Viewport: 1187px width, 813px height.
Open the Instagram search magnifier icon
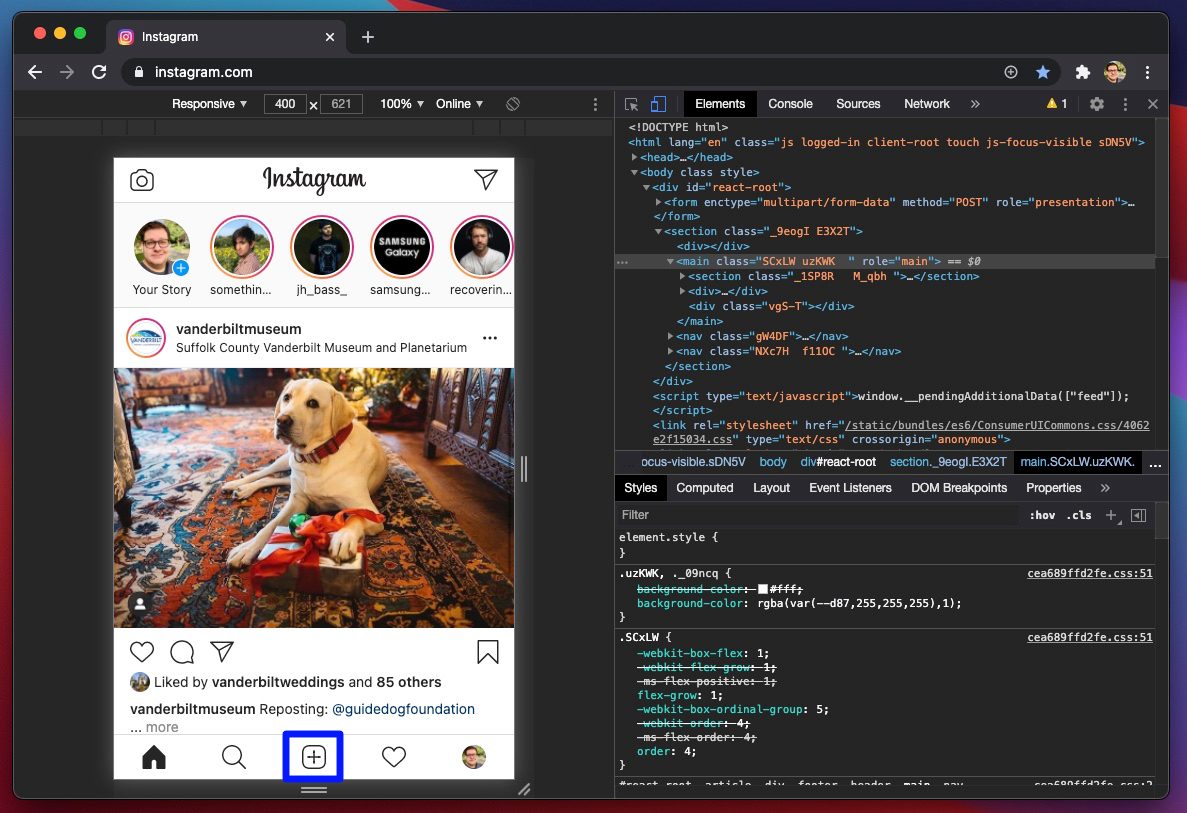(x=234, y=756)
